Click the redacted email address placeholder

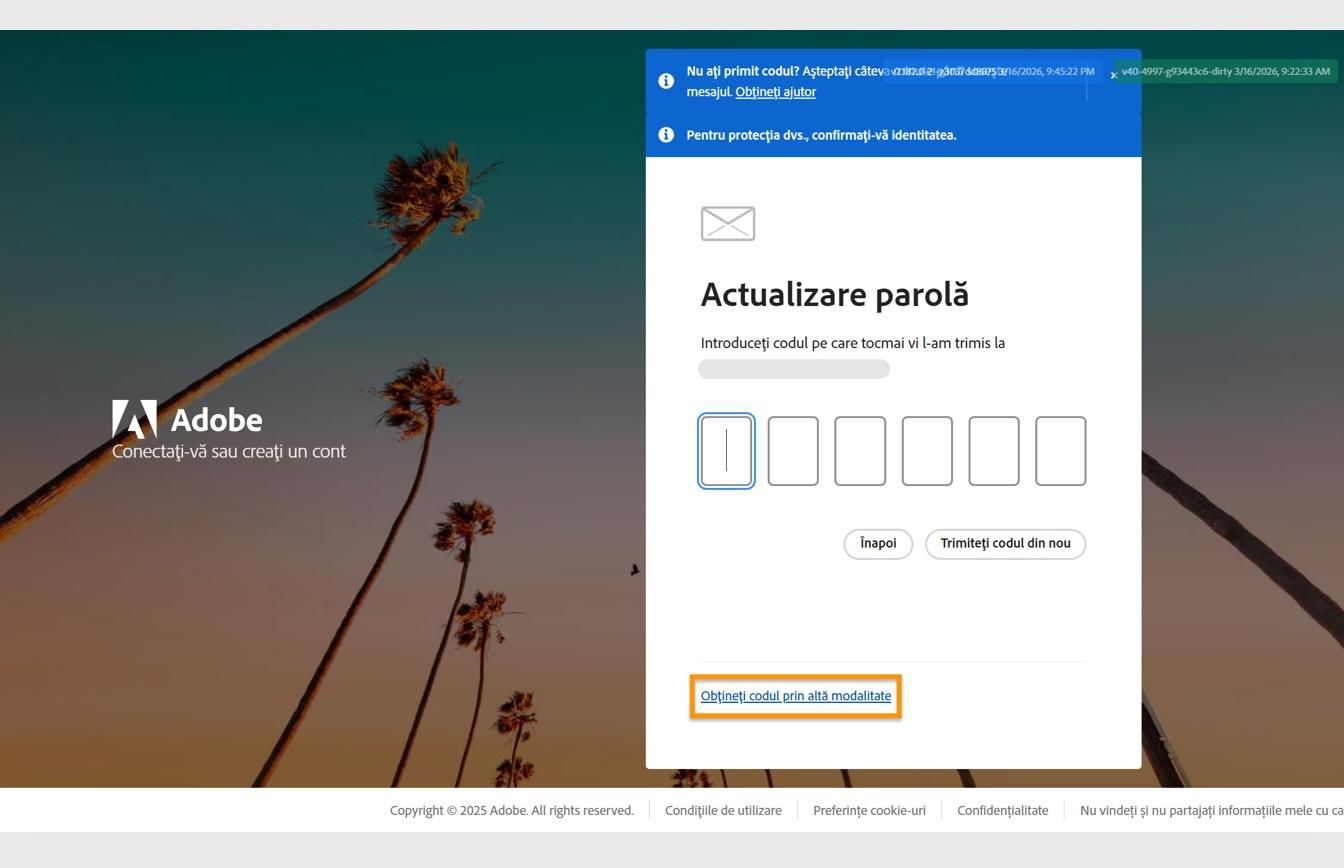click(794, 369)
